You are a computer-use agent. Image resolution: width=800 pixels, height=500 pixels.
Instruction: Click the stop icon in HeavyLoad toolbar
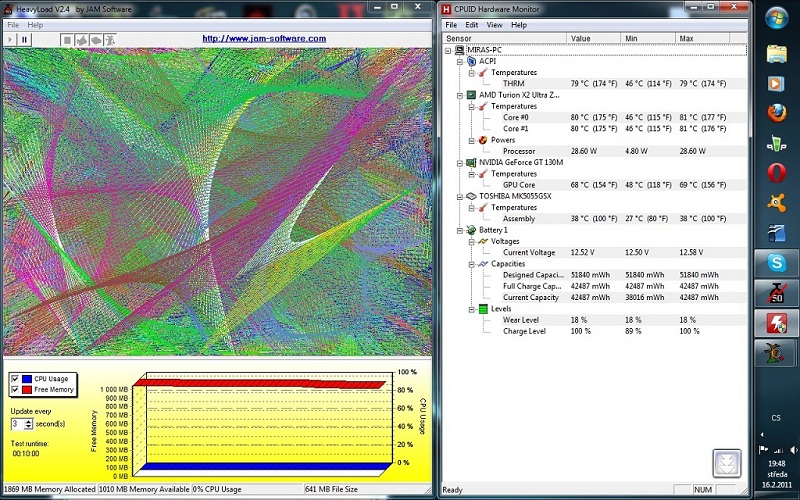click(x=67, y=39)
